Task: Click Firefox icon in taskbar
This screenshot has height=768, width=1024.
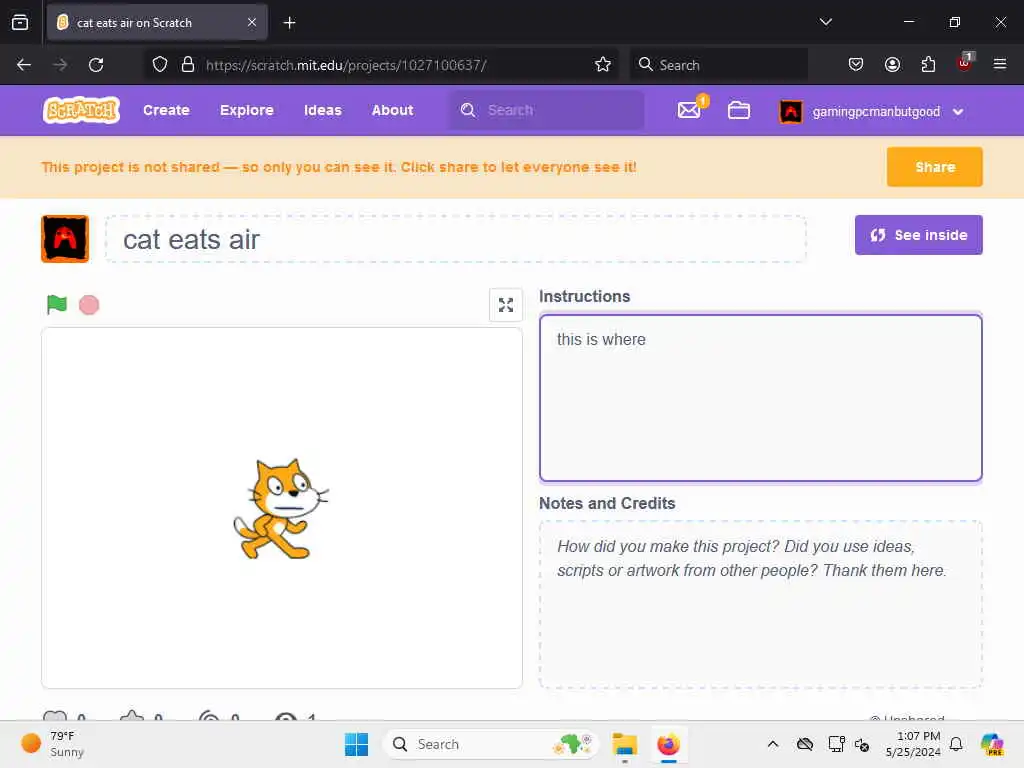Action: tap(668, 744)
